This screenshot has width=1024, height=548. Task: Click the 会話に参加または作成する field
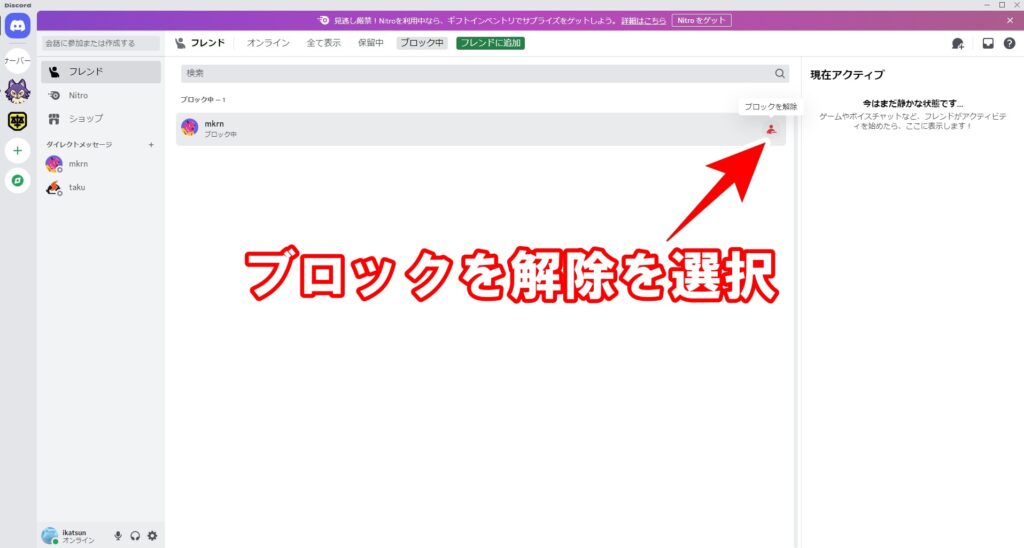[x=101, y=43]
